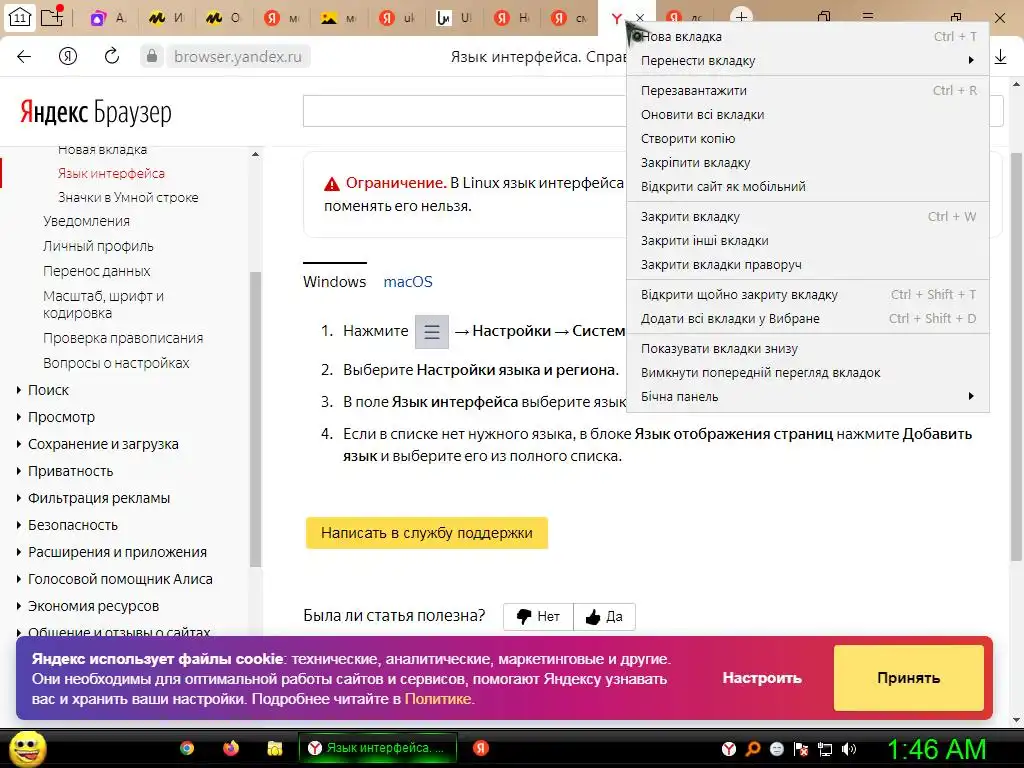Switch to the tab right of the active tab
1024x768 pixels.
tap(686, 18)
